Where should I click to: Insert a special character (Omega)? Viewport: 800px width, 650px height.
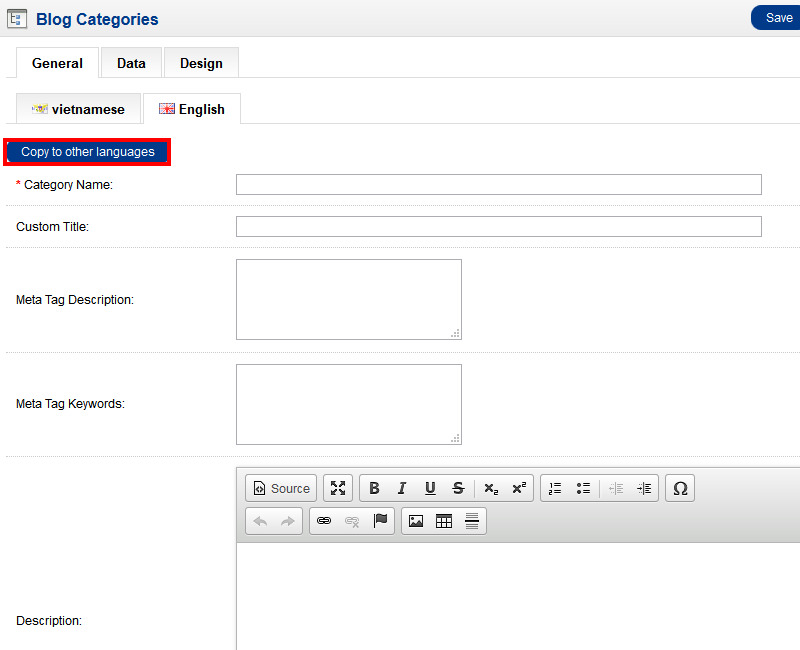680,488
